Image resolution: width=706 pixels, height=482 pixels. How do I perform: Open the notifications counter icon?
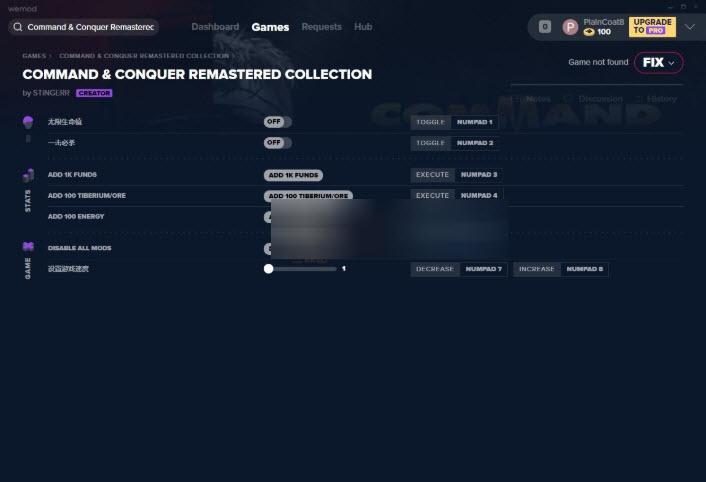[x=545, y=27]
